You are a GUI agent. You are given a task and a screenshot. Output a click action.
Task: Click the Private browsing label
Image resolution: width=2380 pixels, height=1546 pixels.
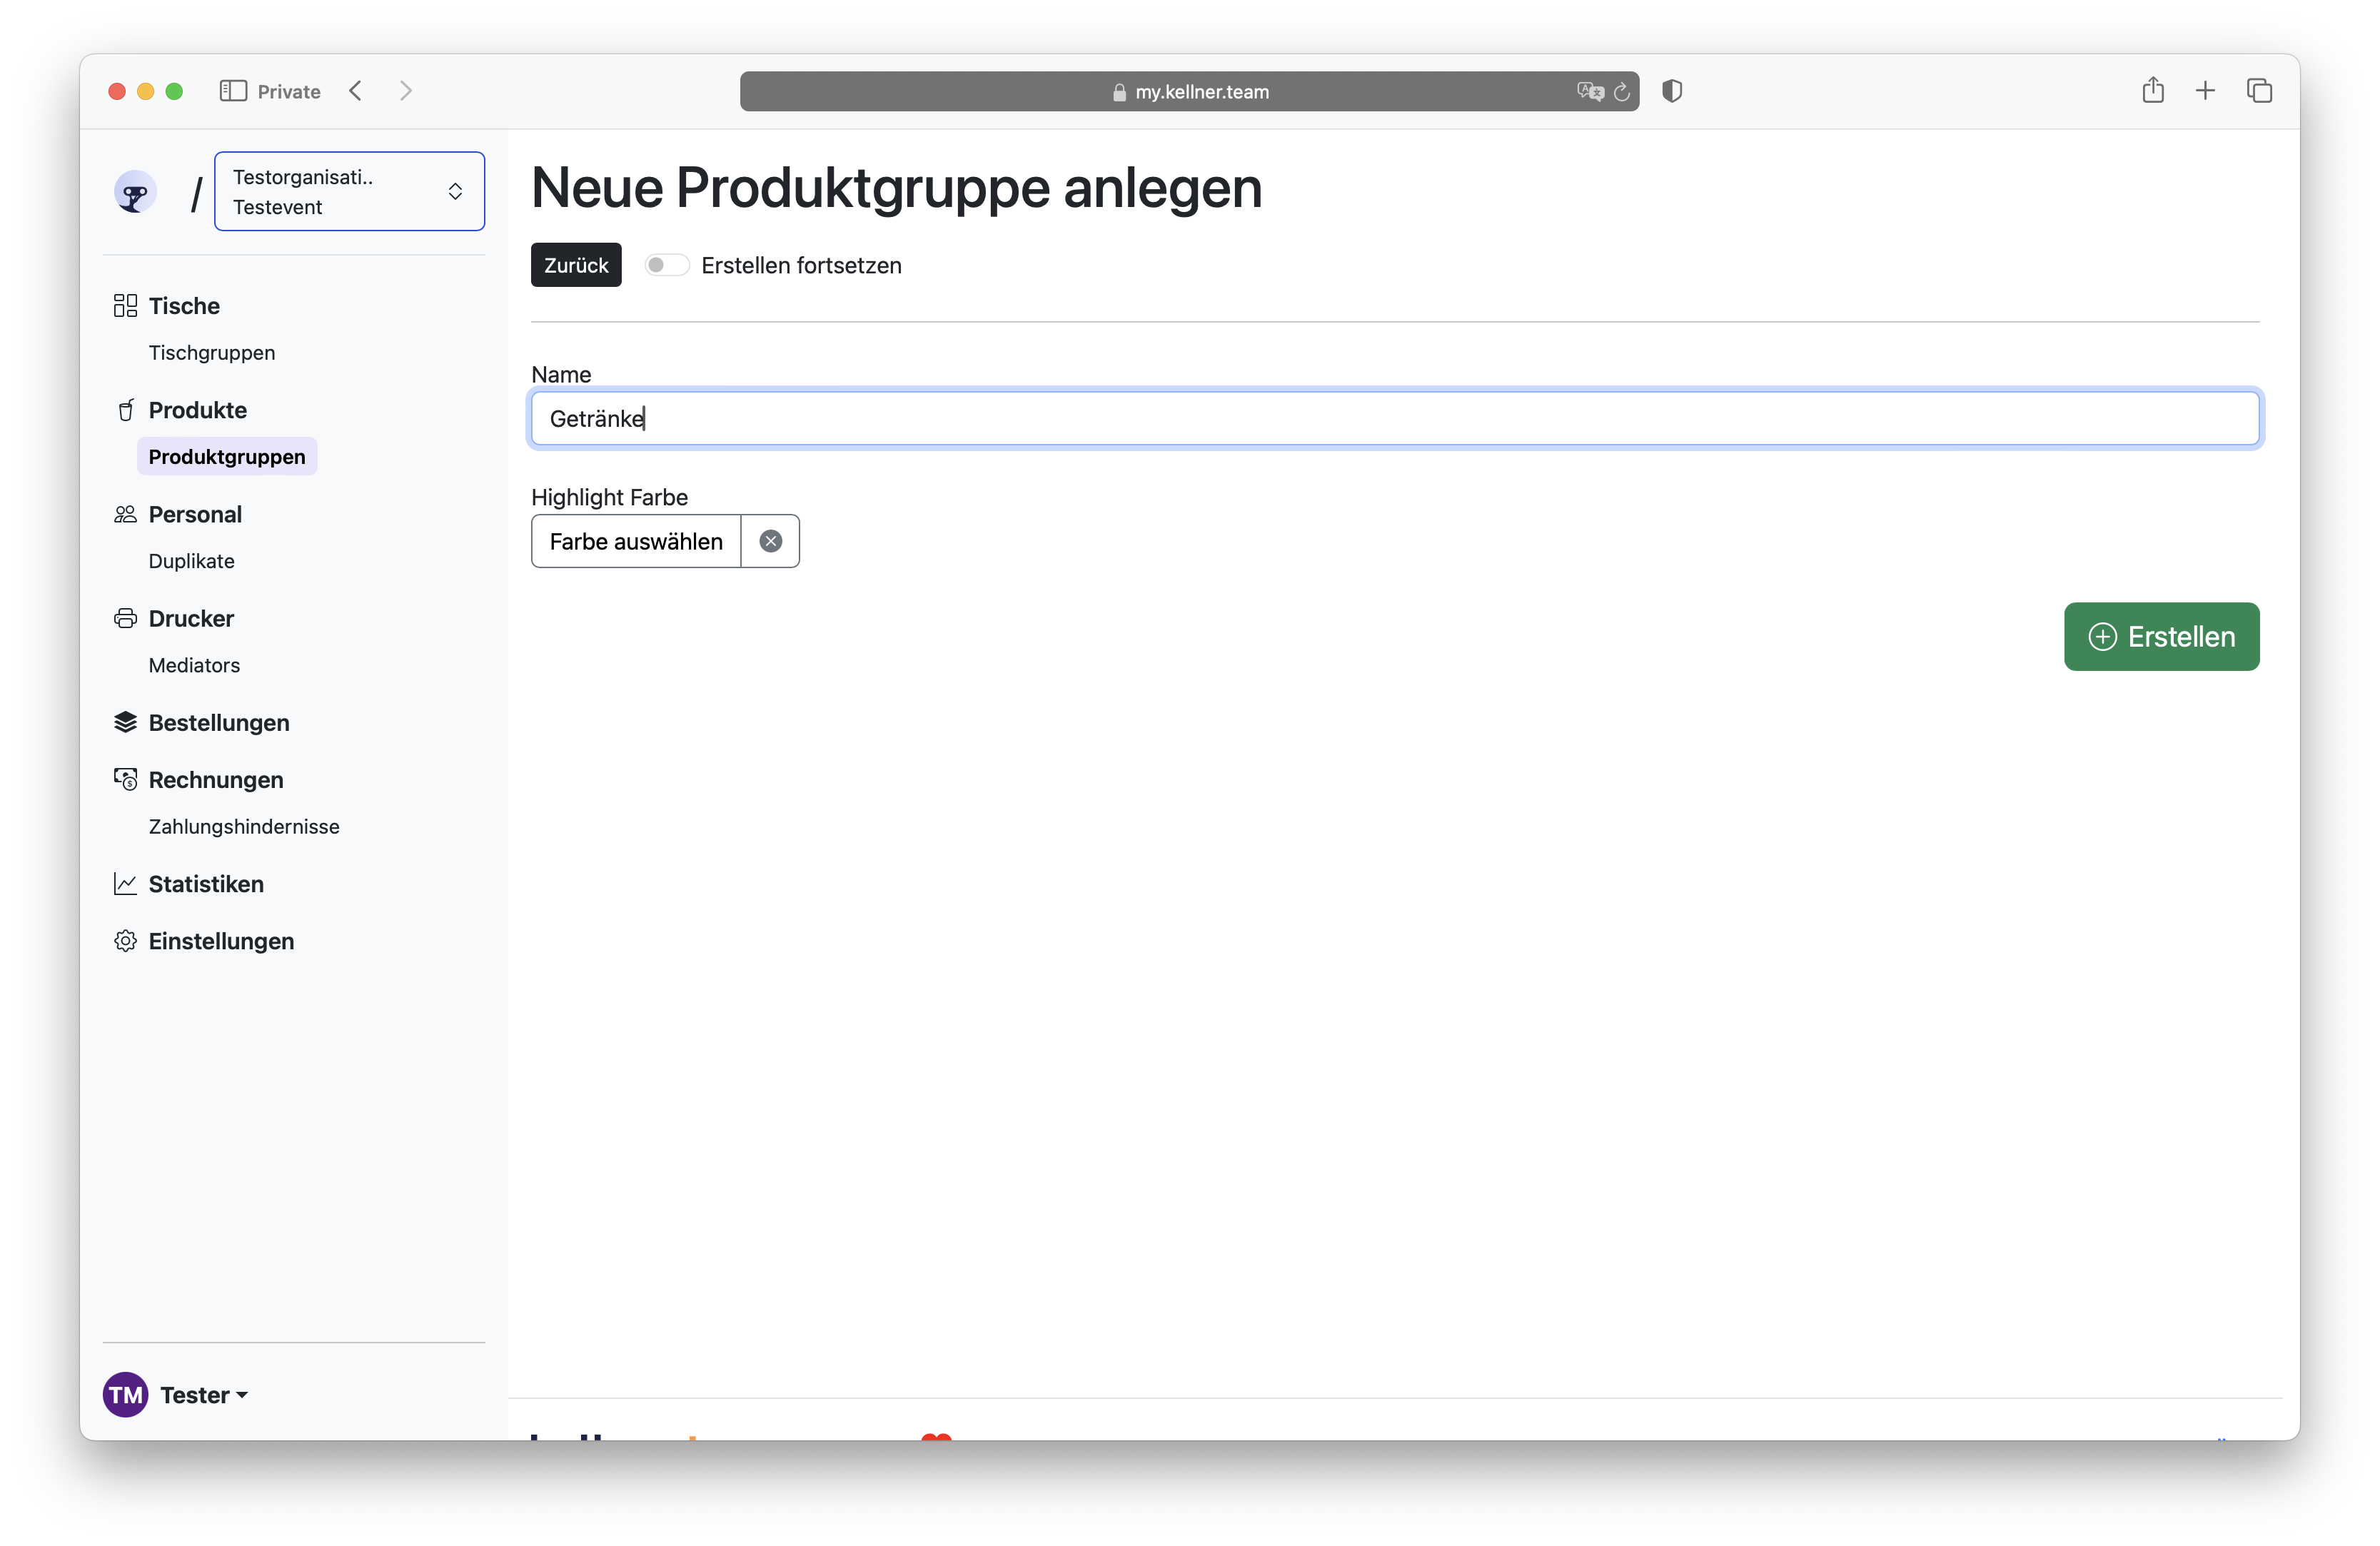pos(289,91)
